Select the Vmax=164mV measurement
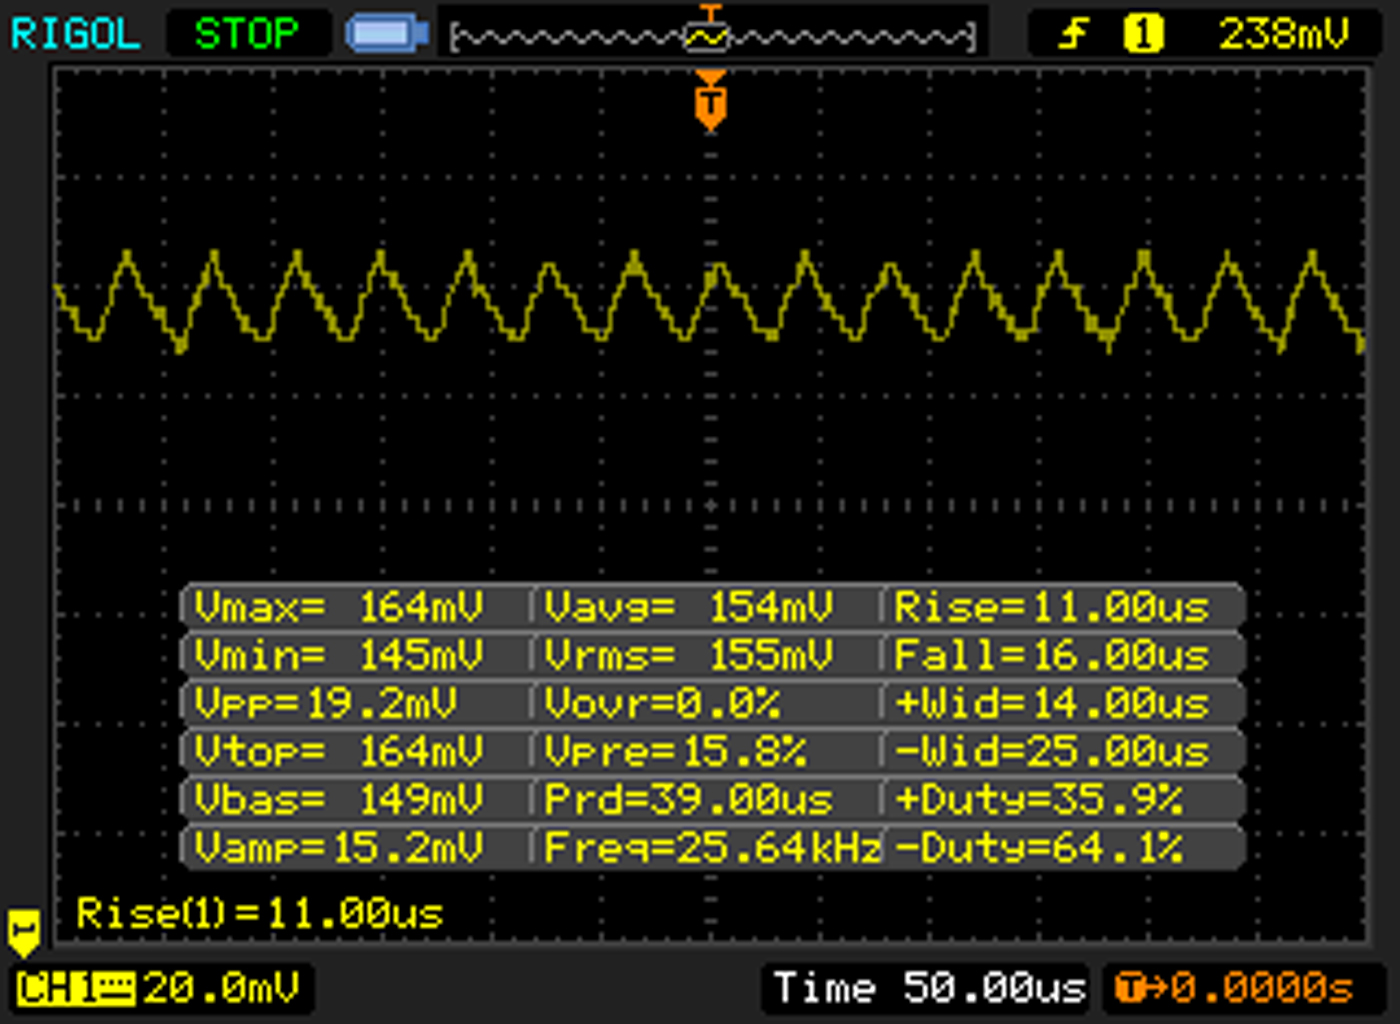The height and width of the screenshot is (1024, 1400). point(338,607)
